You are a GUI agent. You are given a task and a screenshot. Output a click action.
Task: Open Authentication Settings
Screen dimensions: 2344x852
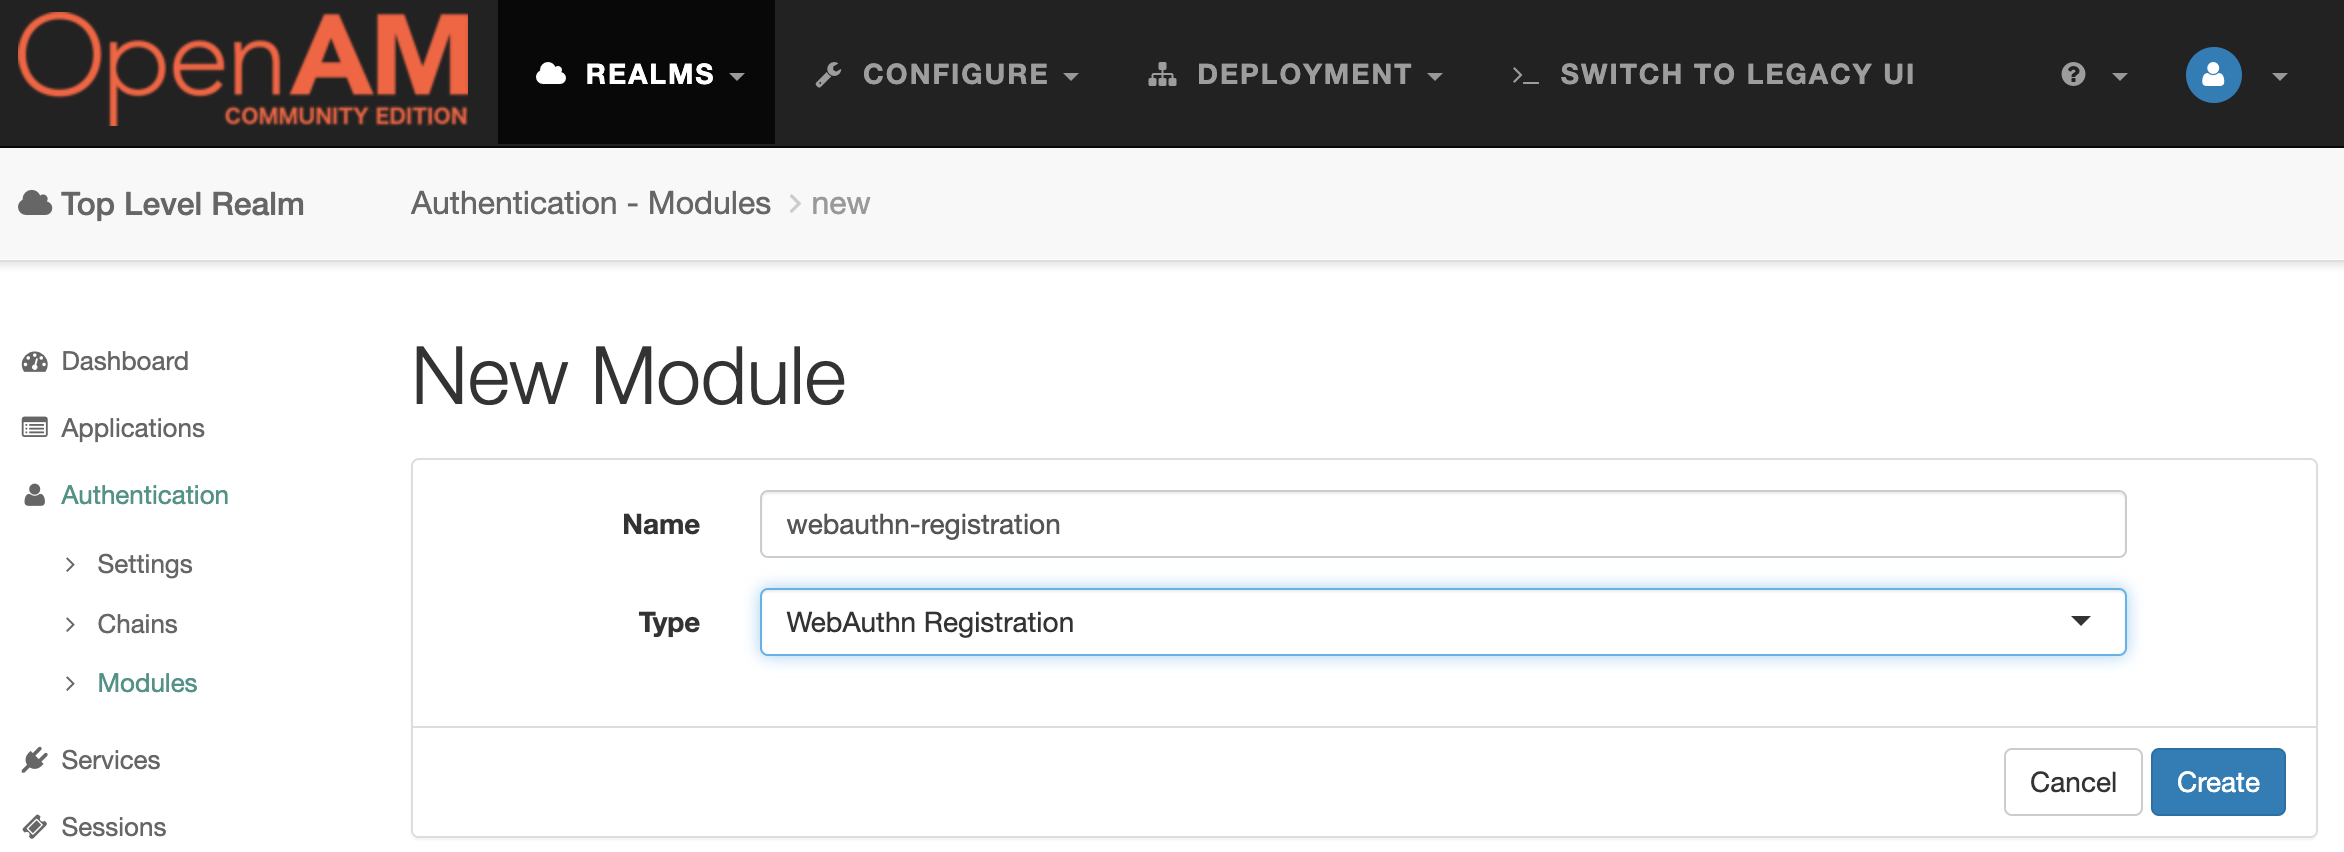point(145,564)
